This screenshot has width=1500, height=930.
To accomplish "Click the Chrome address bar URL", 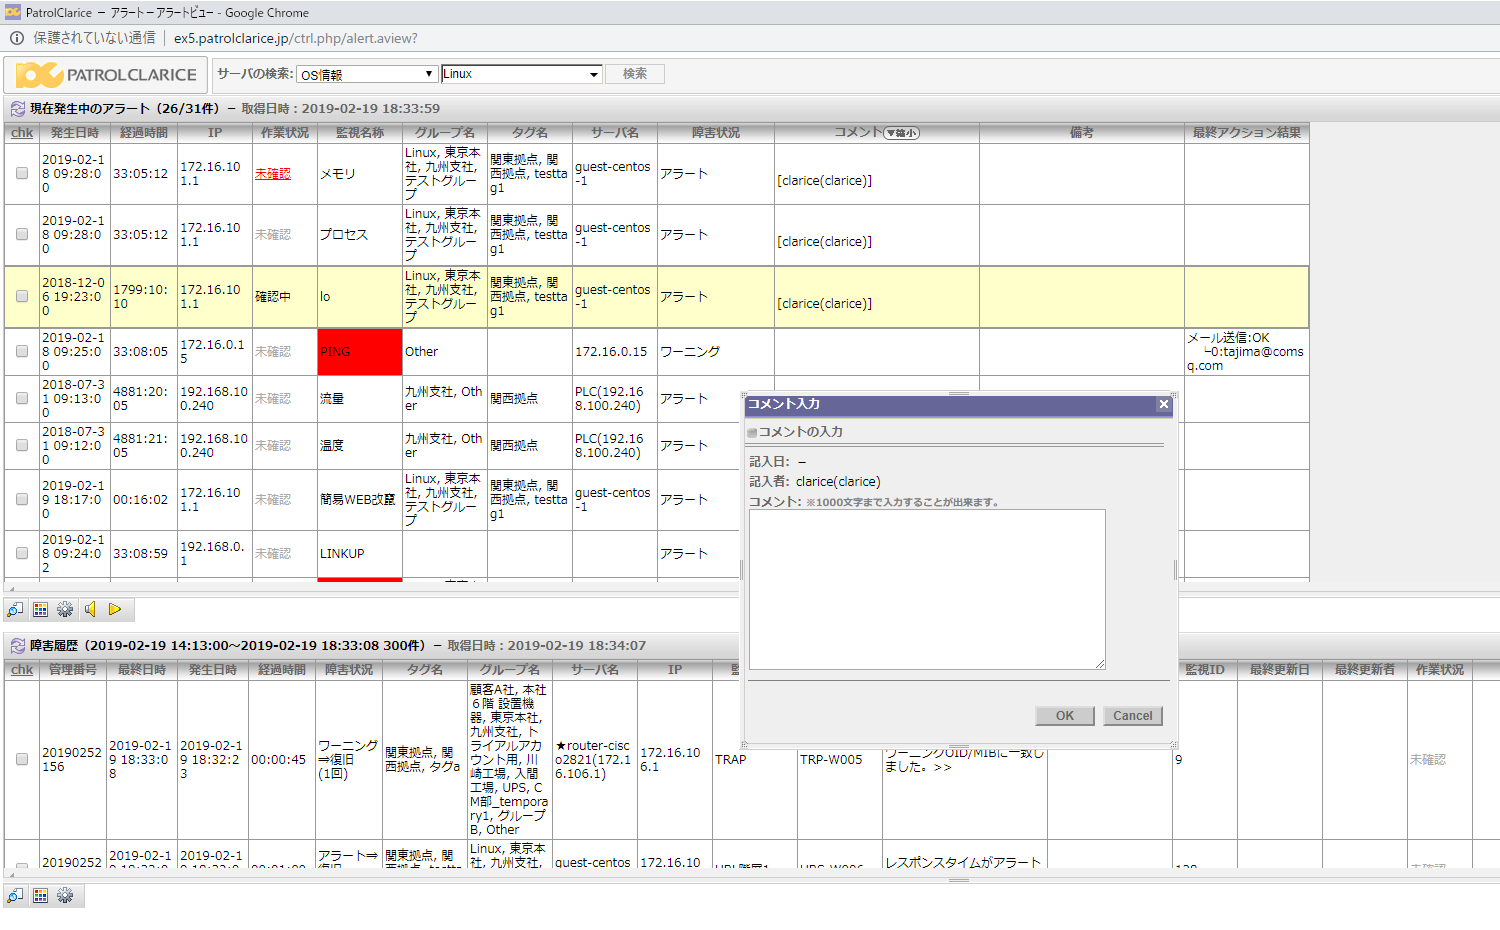I will 296,38.
